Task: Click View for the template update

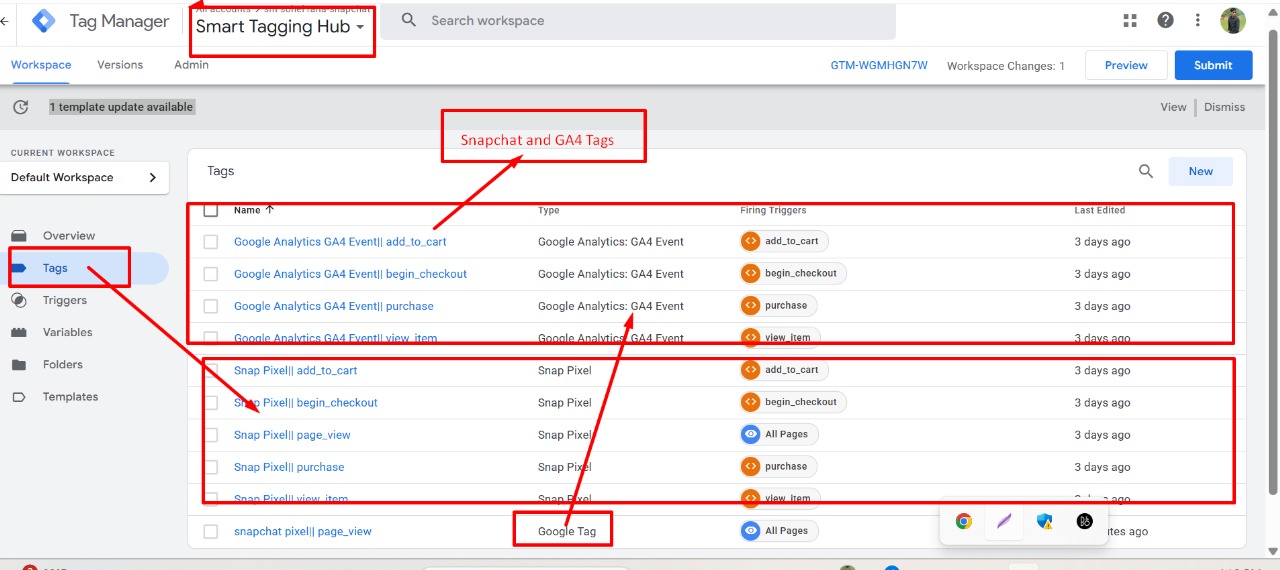Action: pos(1173,107)
